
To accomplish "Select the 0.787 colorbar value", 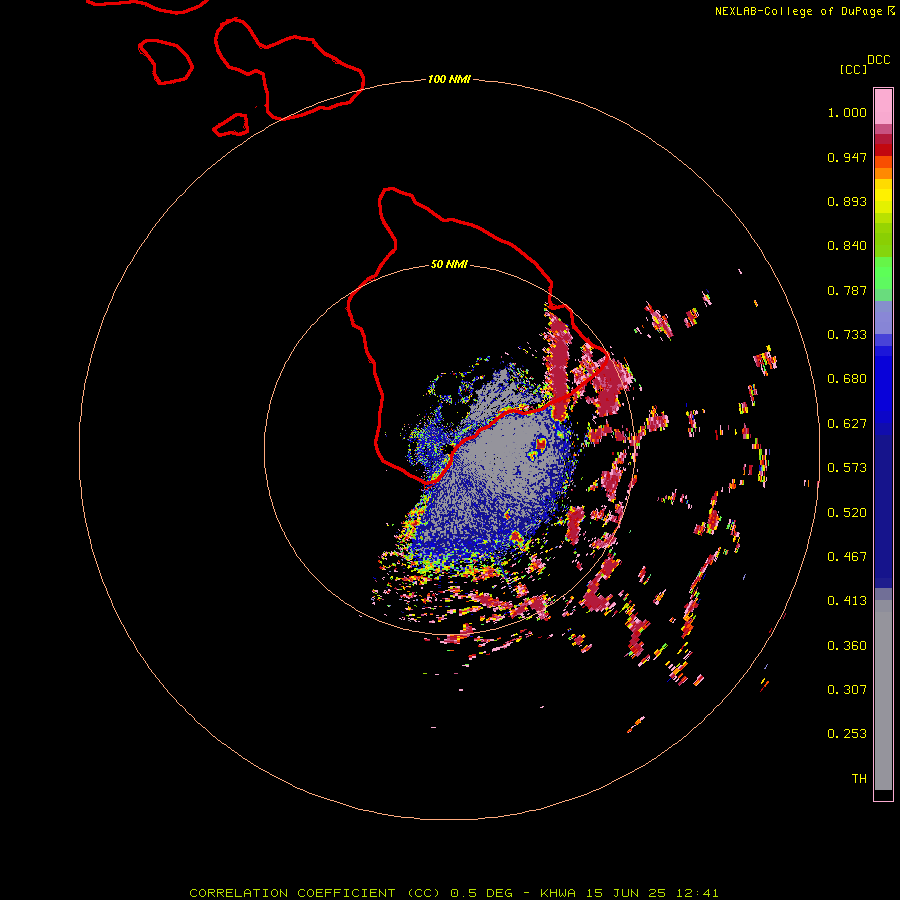I will pos(847,290).
